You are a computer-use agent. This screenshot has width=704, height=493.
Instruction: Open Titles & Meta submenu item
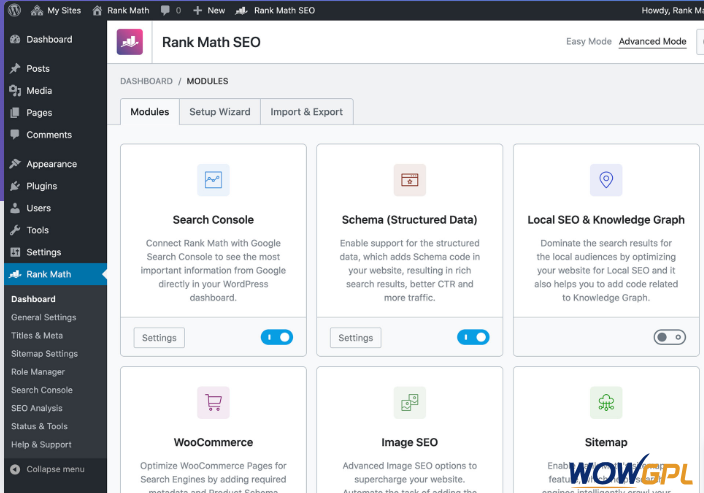coord(37,335)
